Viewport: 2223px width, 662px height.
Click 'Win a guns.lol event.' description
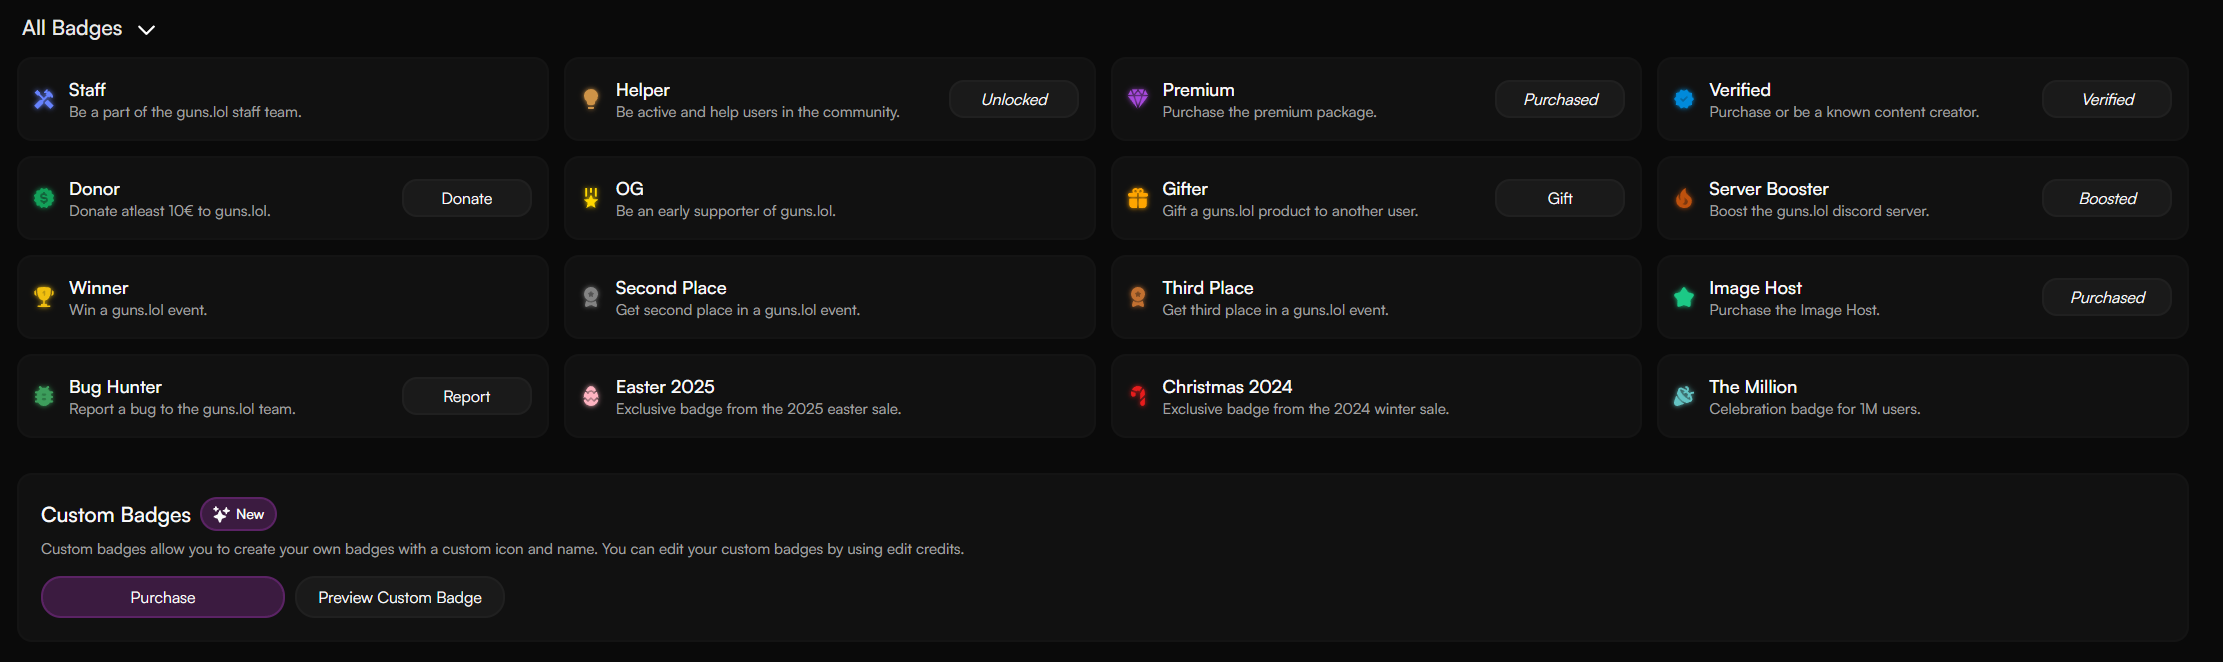tap(138, 310)
